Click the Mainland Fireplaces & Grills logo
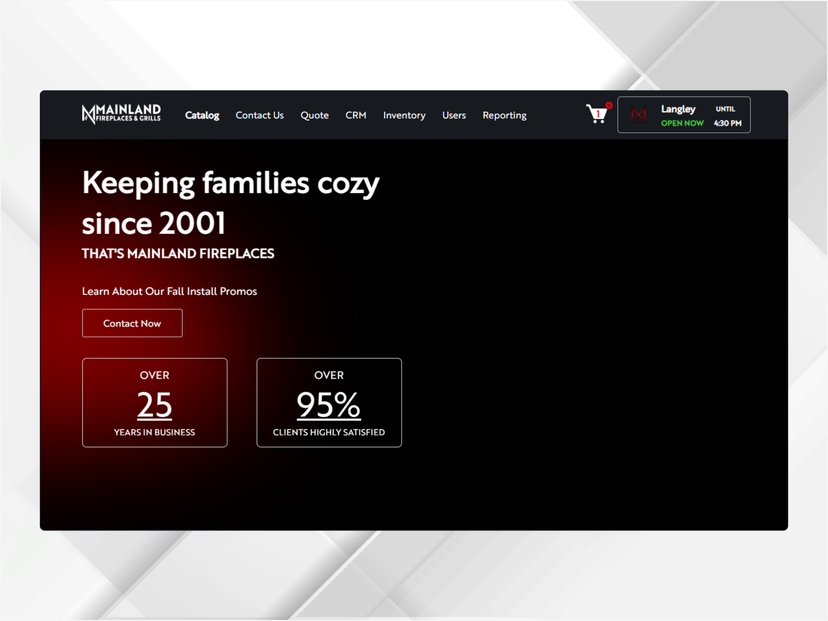Image resolution: width=828 pixels, height=621 pixels. (121, 114)
